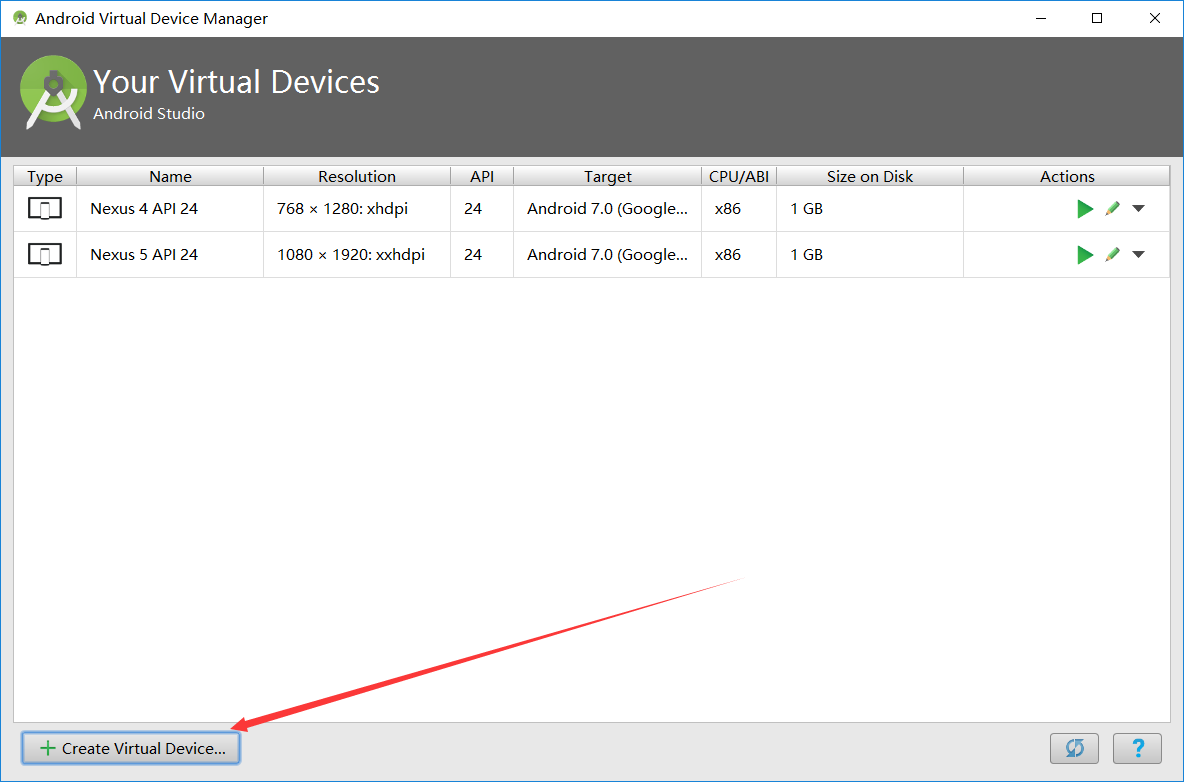
Task: Sort by Resolution column header
Action: click(357, 176)
